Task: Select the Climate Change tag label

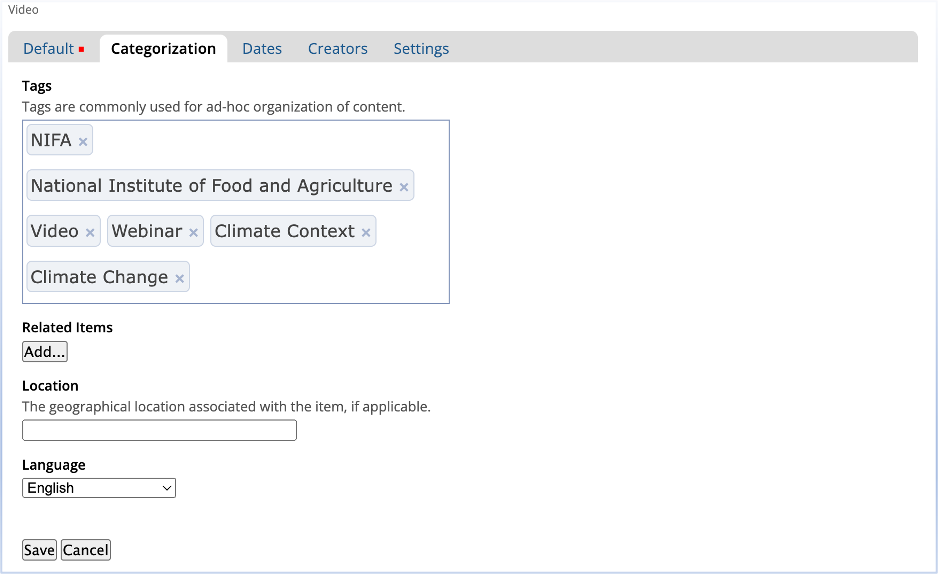Action: point(99,277)
